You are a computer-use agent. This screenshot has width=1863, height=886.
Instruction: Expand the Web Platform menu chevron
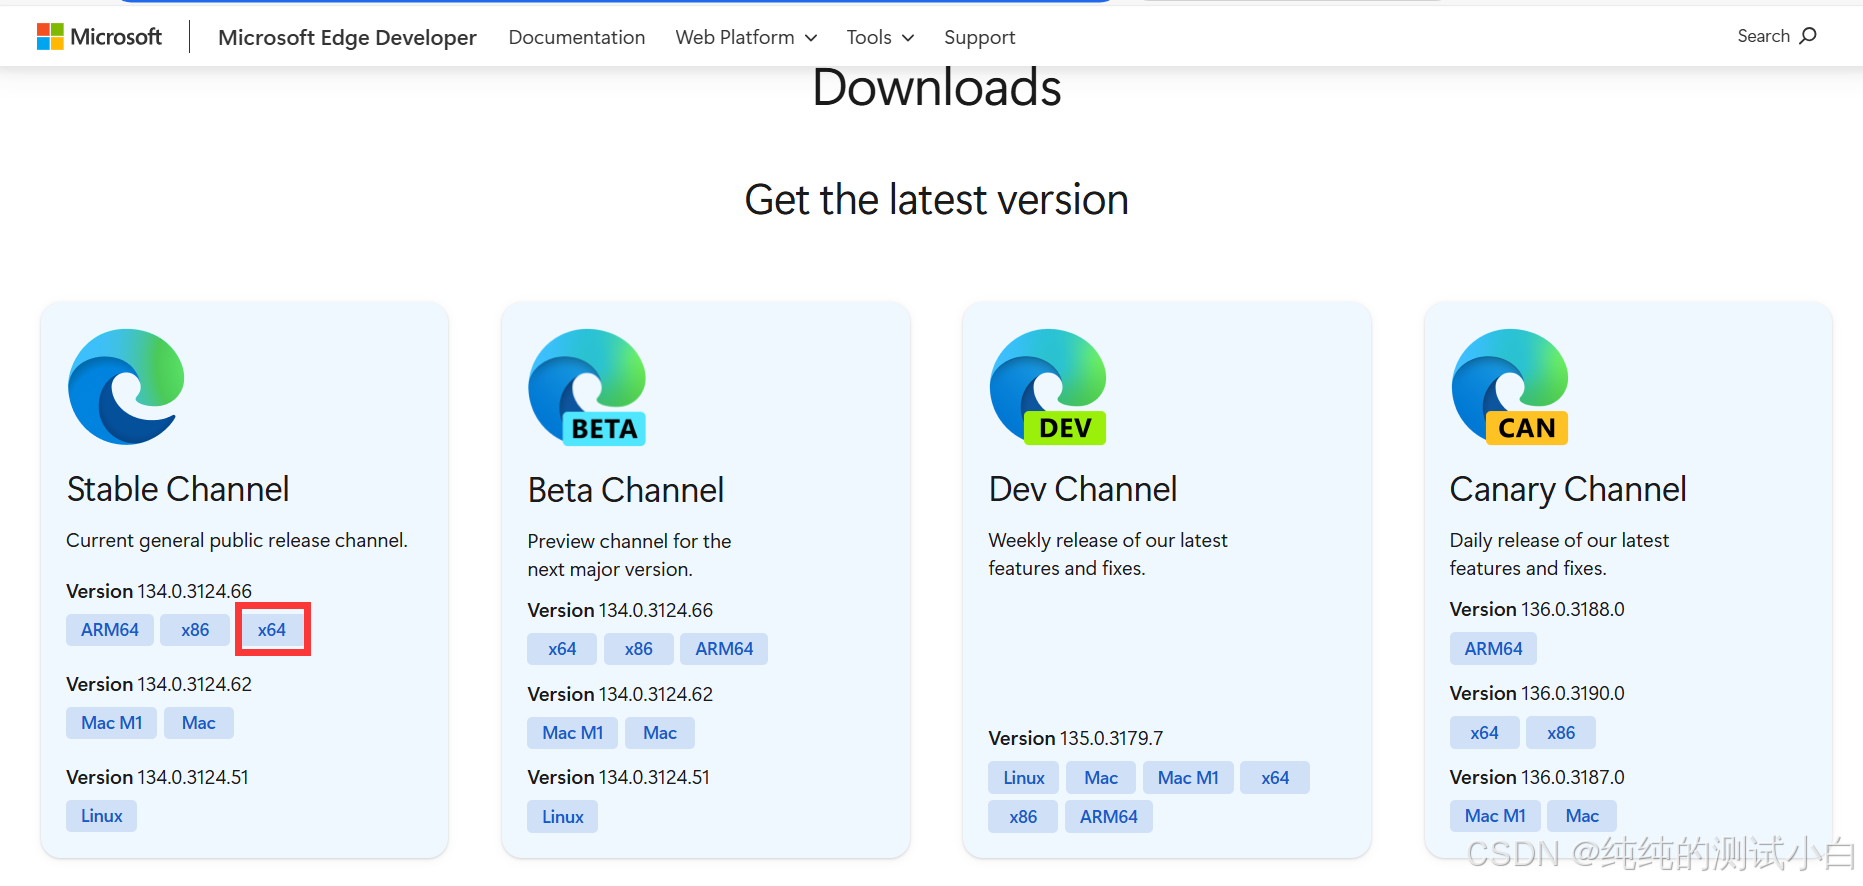click(x=811, y=38)
